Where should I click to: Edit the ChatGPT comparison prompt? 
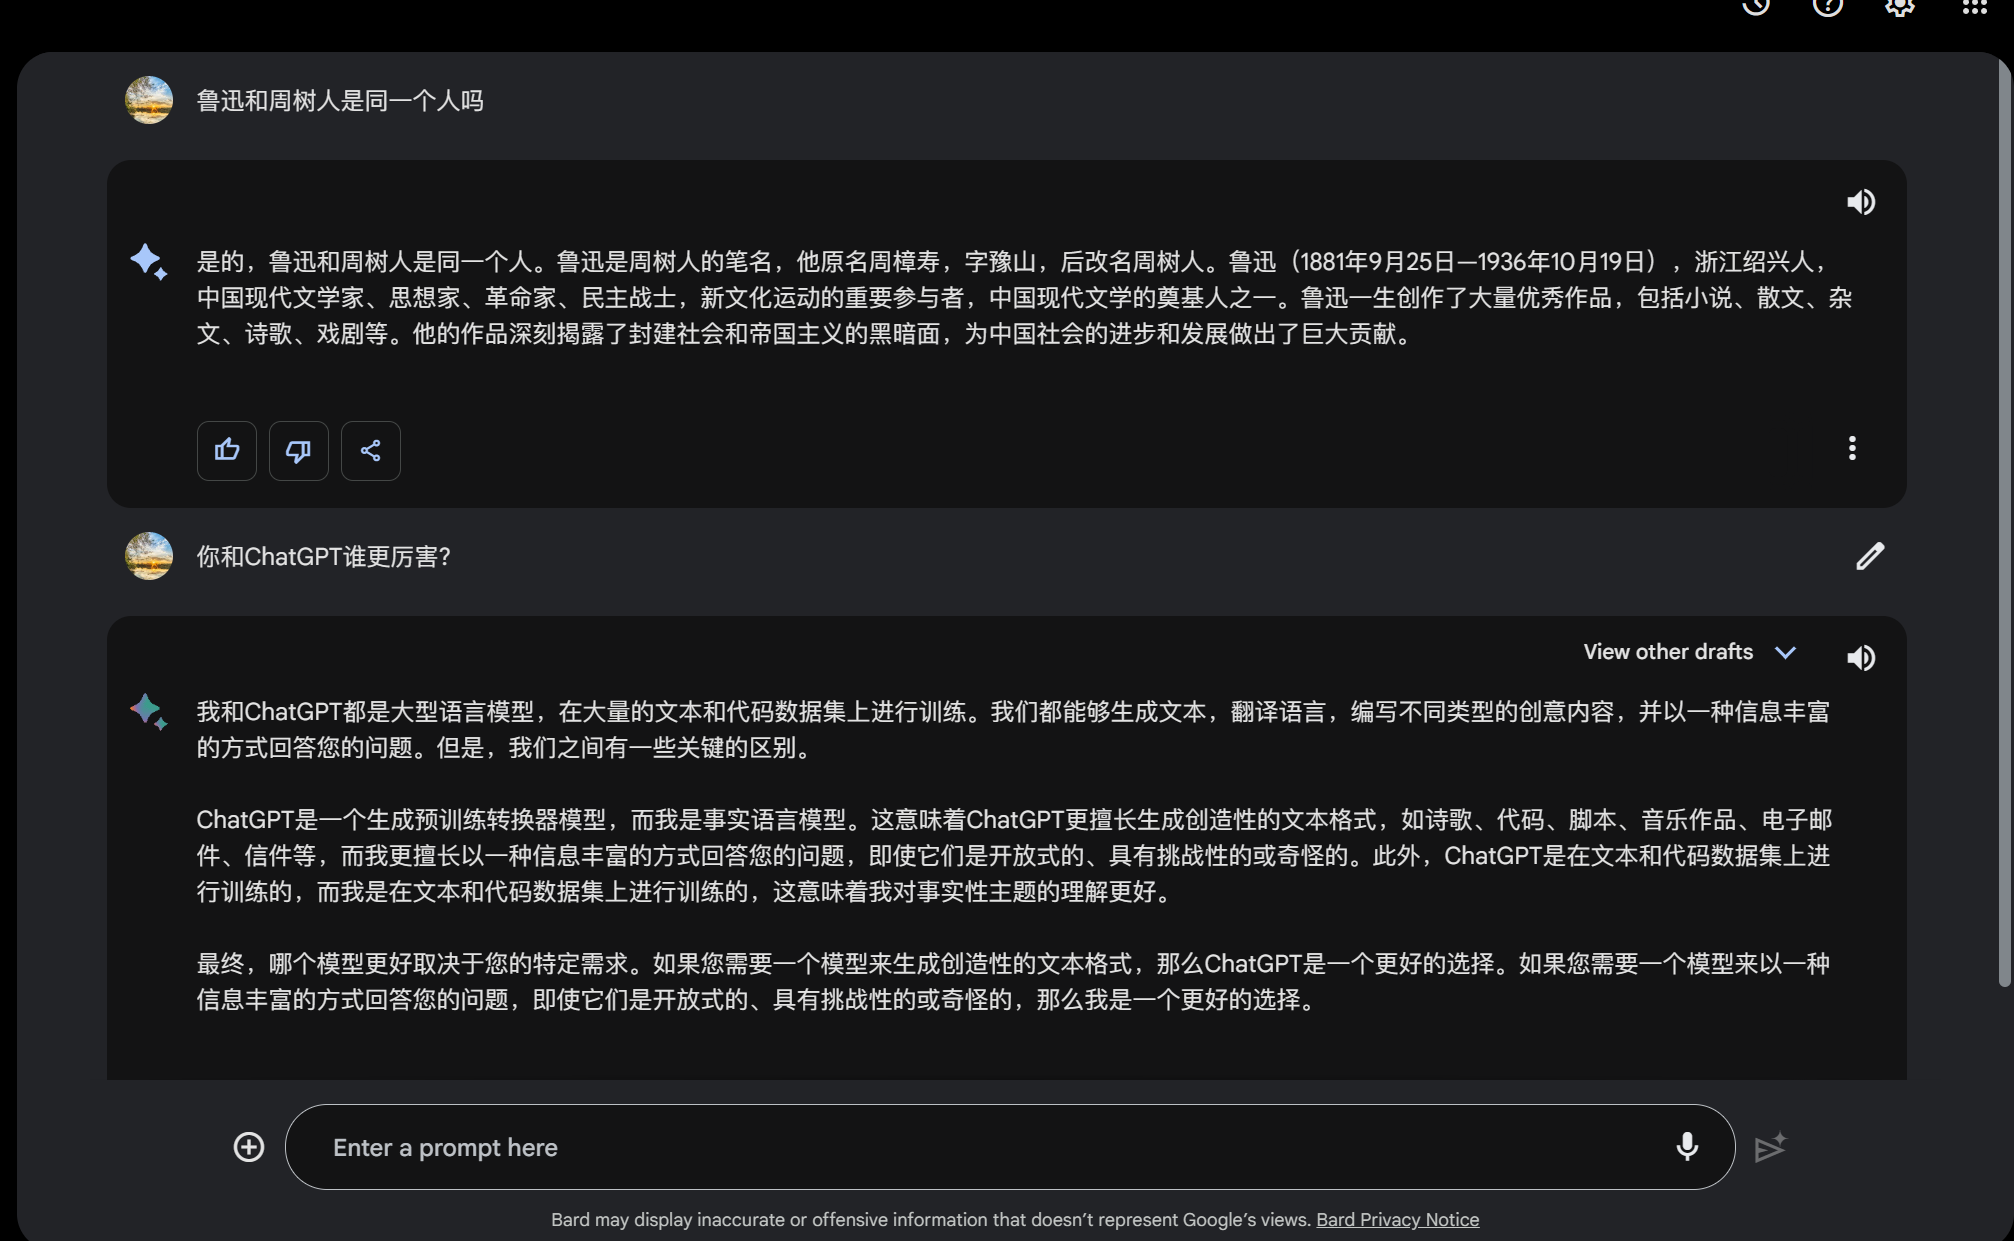point(1870,556)
